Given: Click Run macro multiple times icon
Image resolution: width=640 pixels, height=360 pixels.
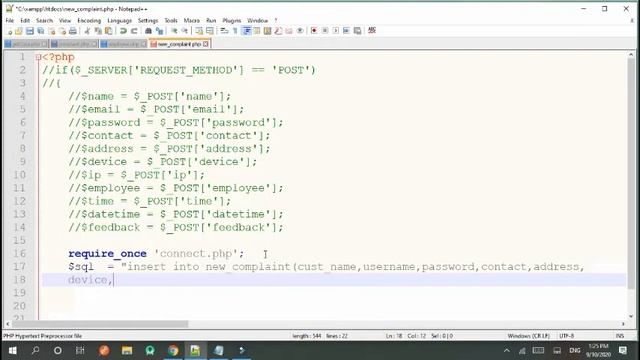Looking at the screenshot, I should [346, 31].
